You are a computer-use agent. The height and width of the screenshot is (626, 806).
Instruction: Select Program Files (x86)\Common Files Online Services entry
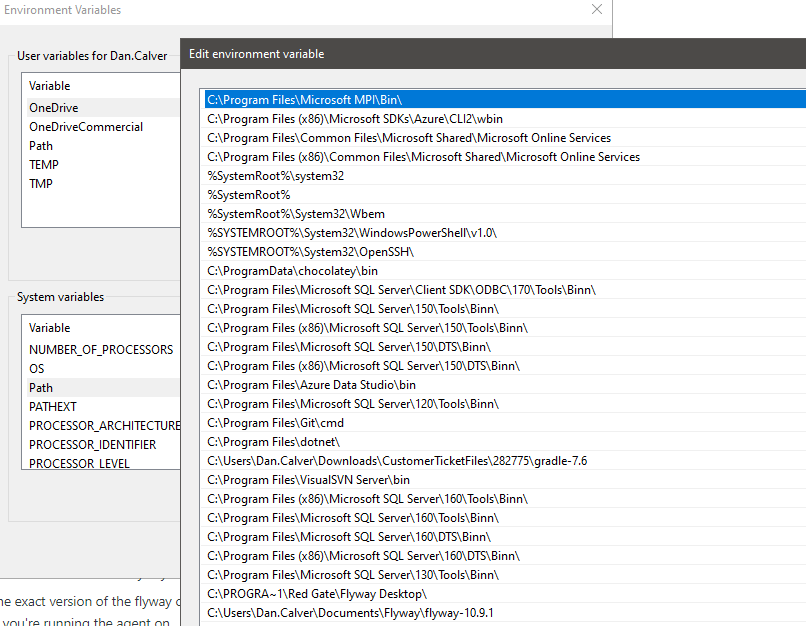click(x=505, y=157)
